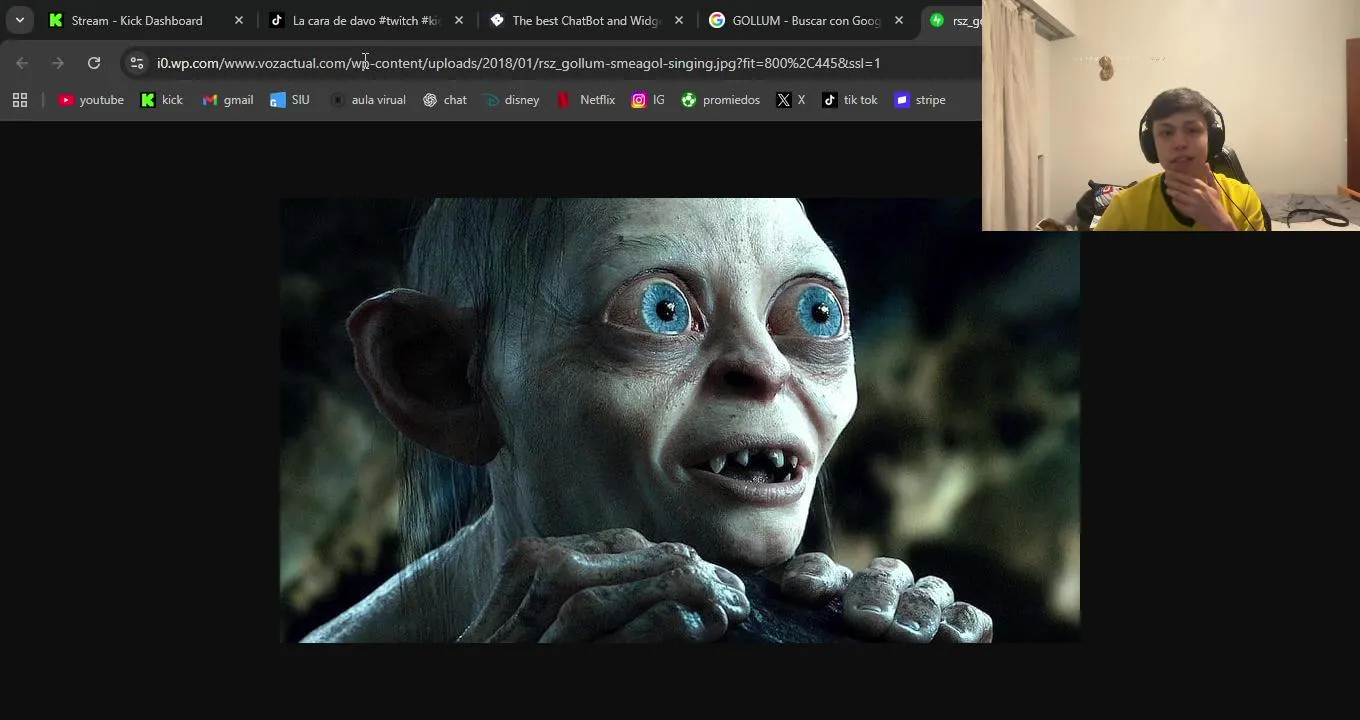Image resolution: width=1360 pixels, height=720 pixels.
Task: Go forward to next page
Action: [x=58, y=63]
